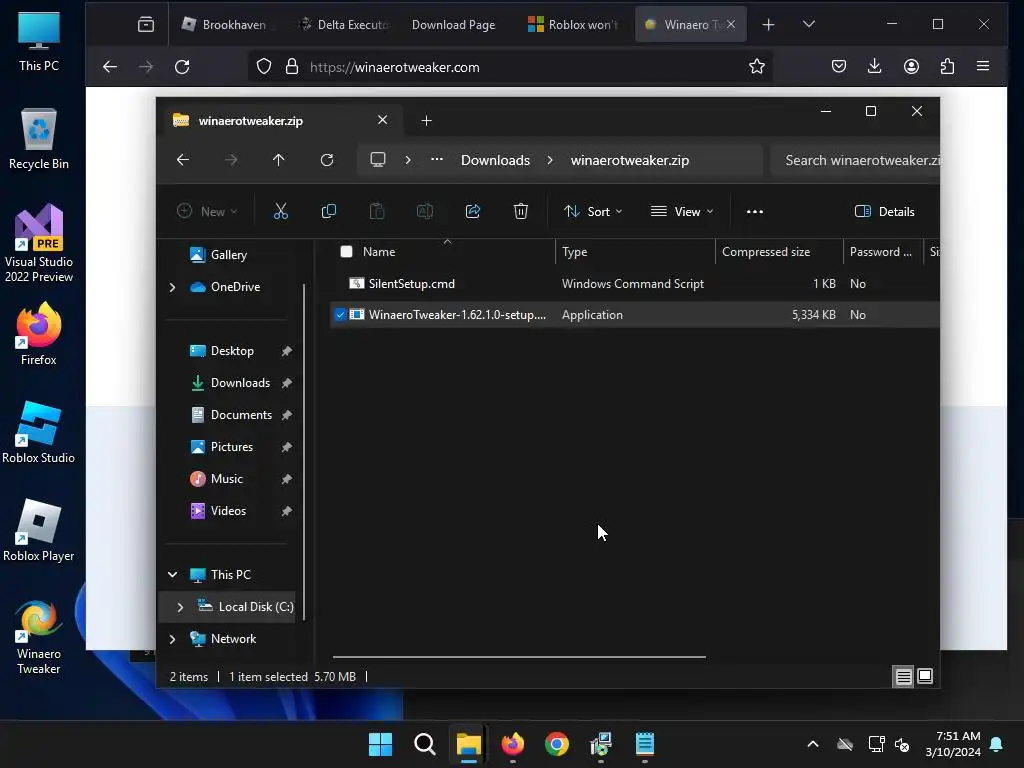Open Firefox extensions puzzle icon
Screen dimensions: 1024x768
[947, 67]
